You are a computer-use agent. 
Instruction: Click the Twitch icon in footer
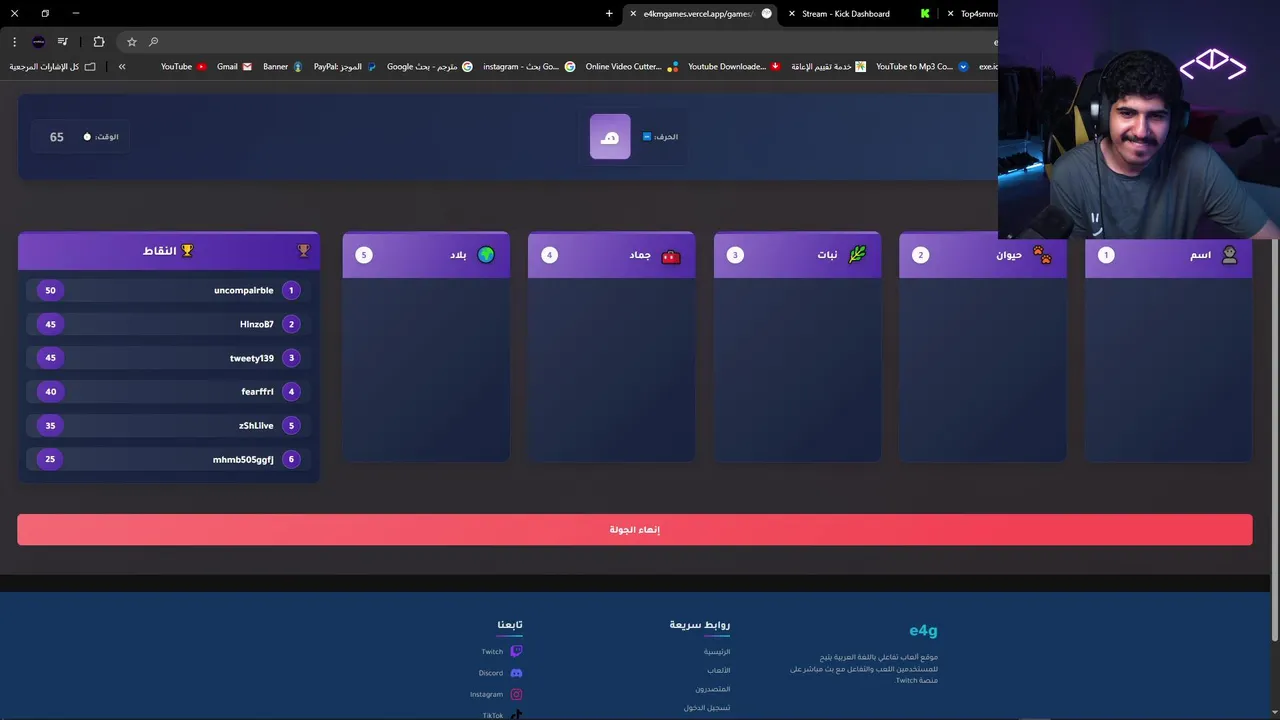[x=516, y=652]
